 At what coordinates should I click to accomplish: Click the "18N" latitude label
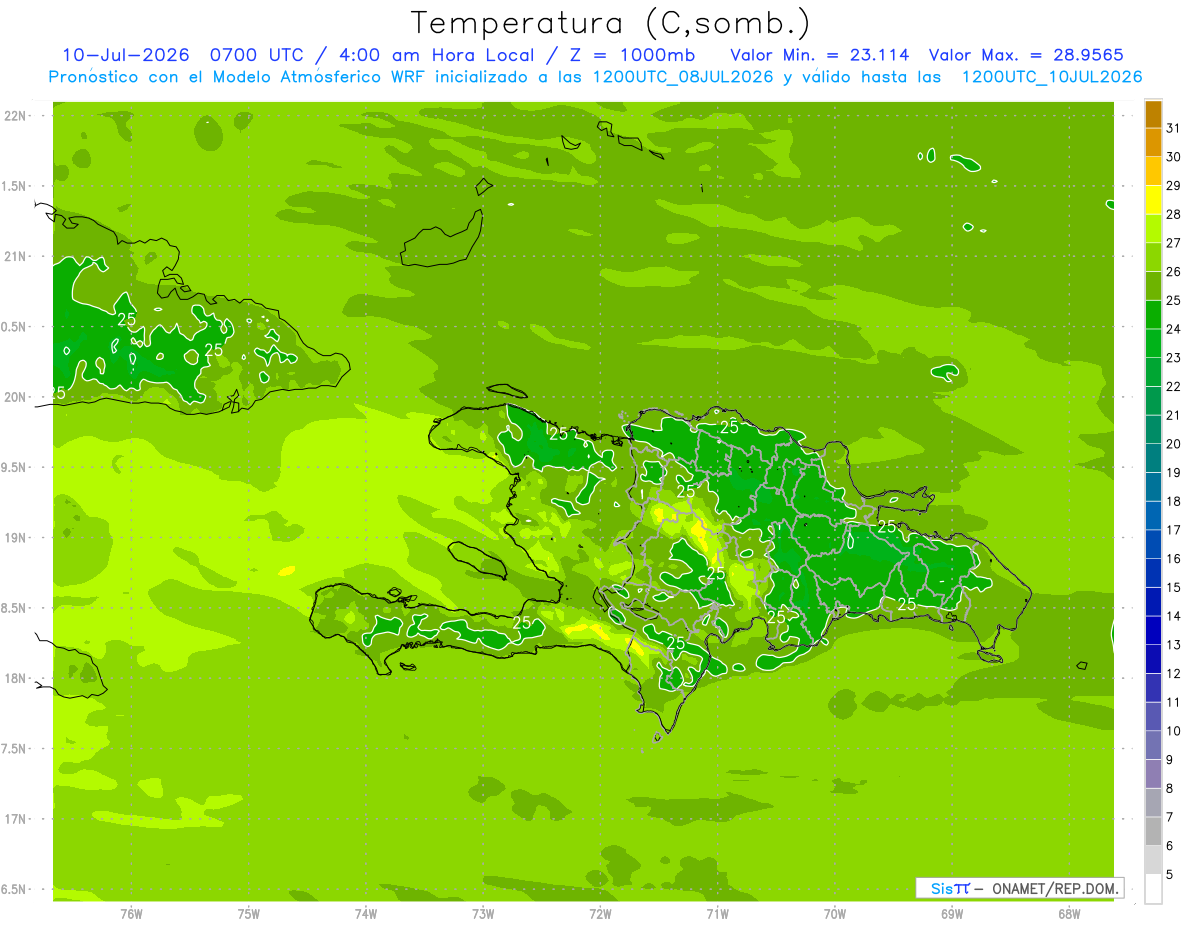pyautogui.click(x=16, y=678)
